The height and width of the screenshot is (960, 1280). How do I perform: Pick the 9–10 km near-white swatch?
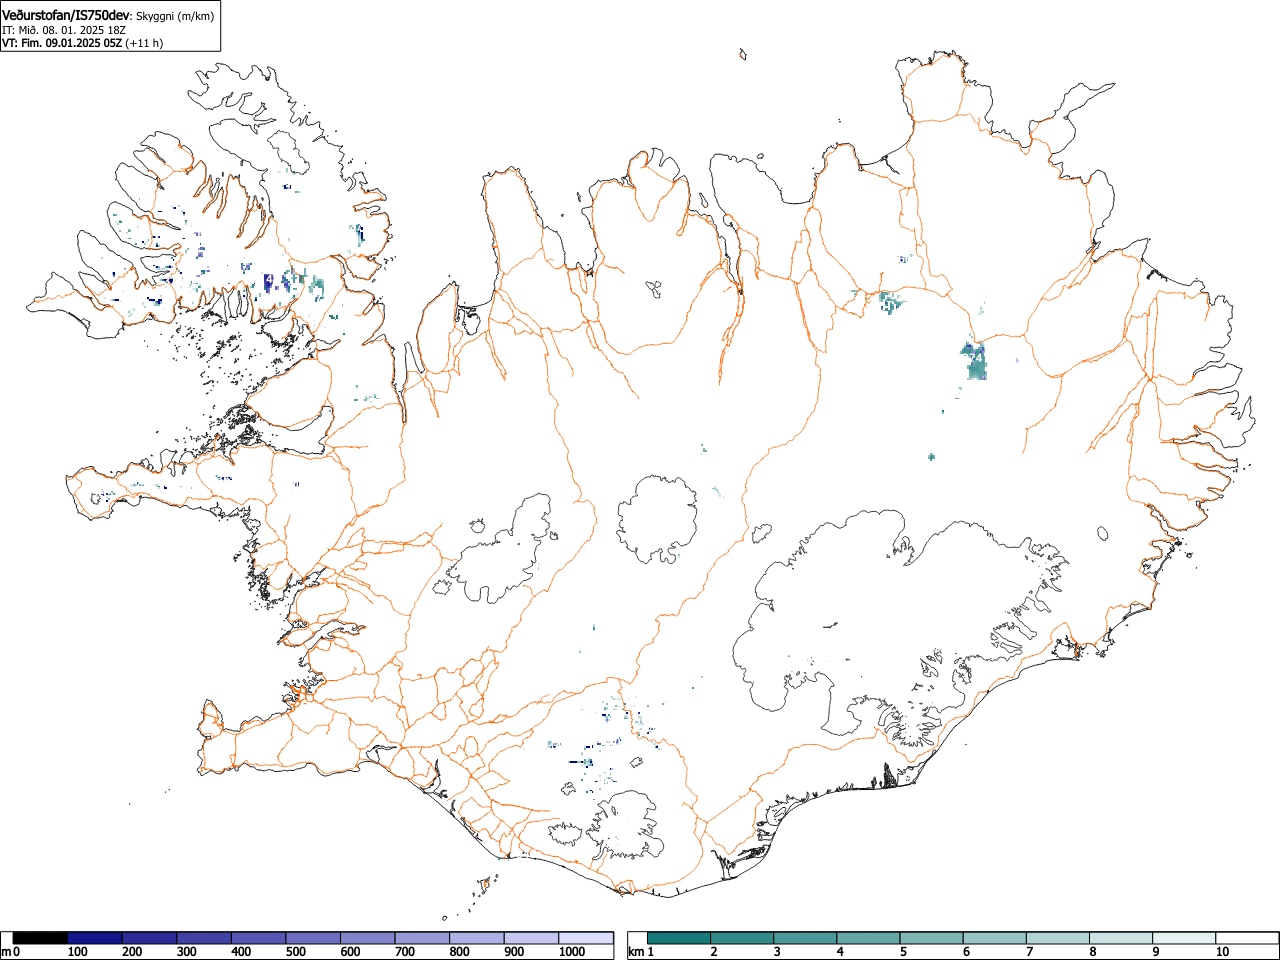point(1184,938)
